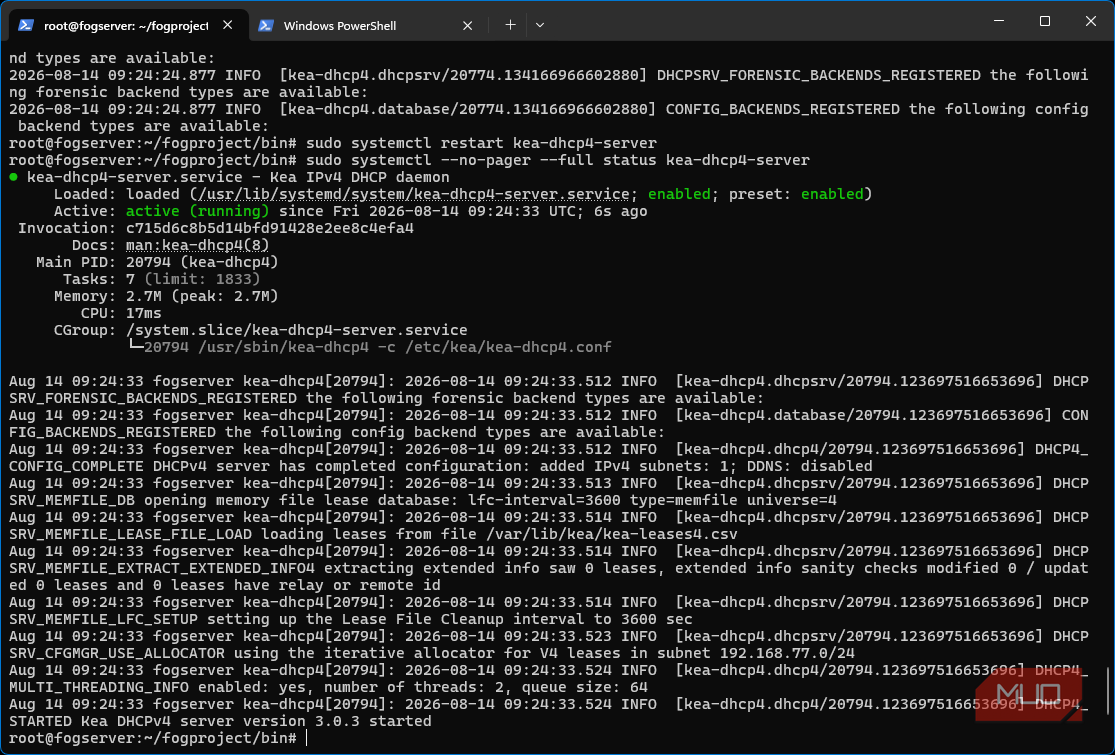
Task: Click the 'Memory: 2.7M (peak: 2.7M)' line
Action: [166, 296]
